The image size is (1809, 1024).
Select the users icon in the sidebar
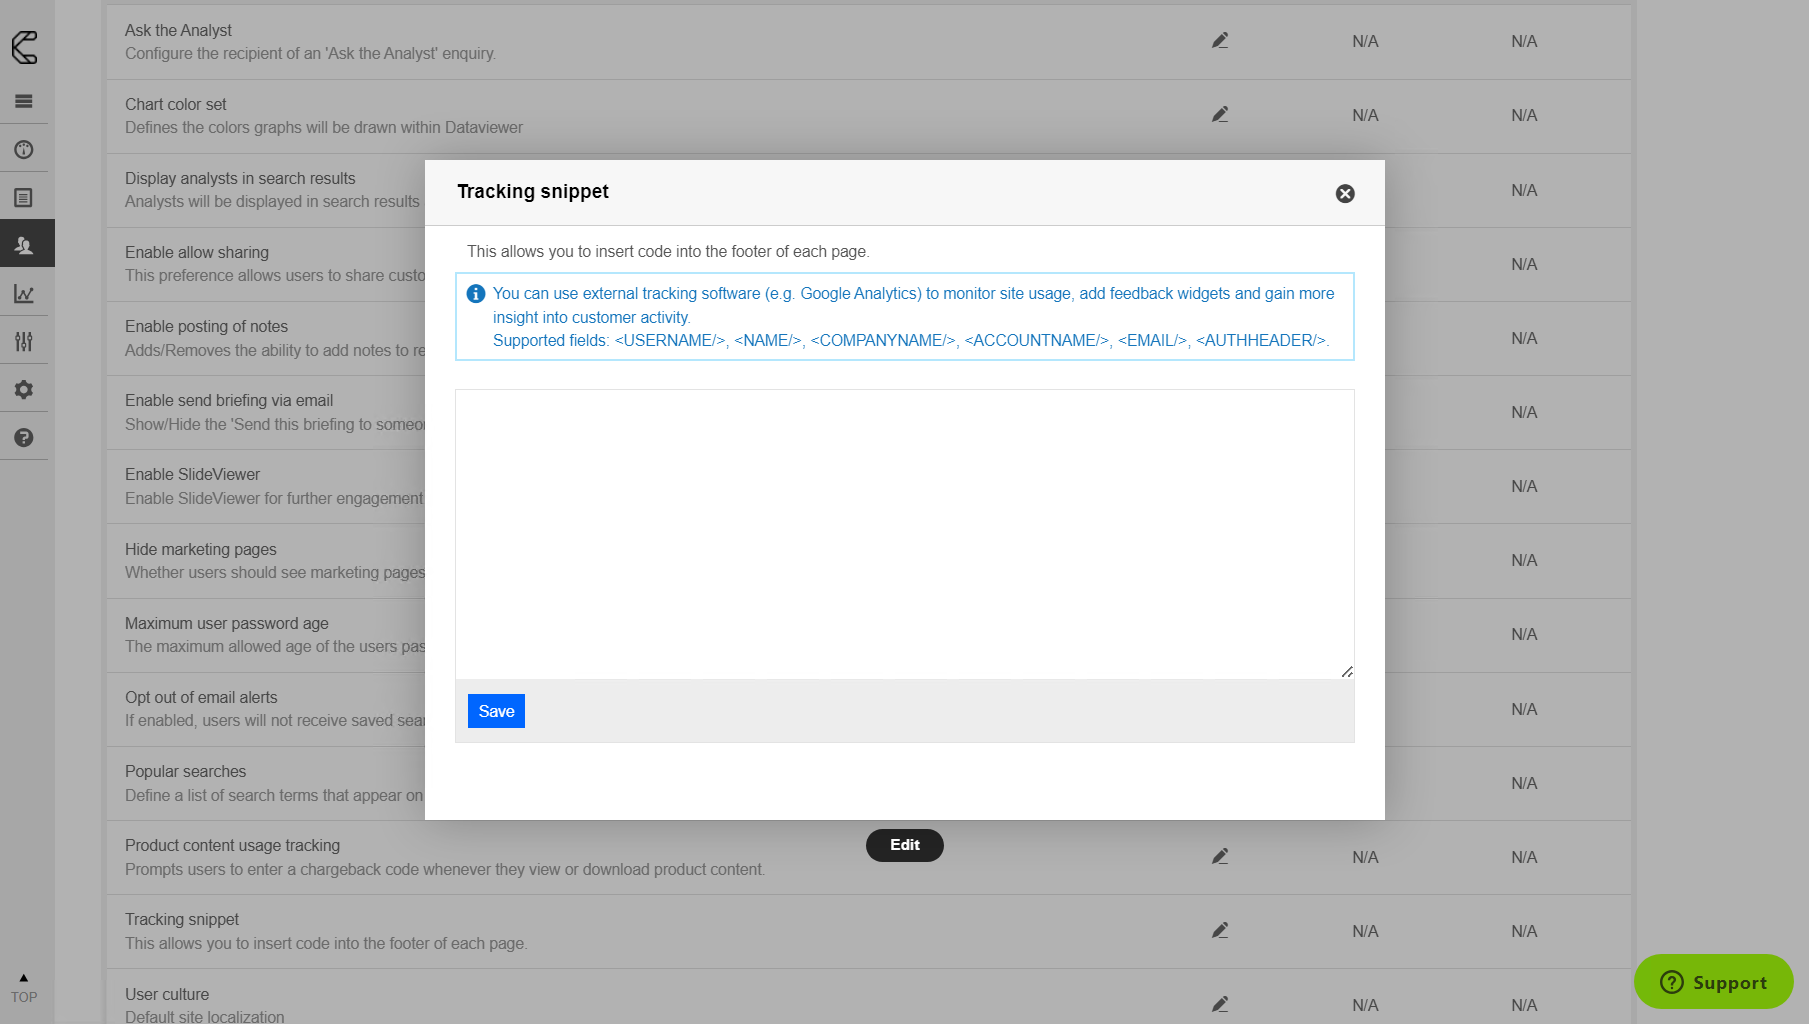(25, 243)
